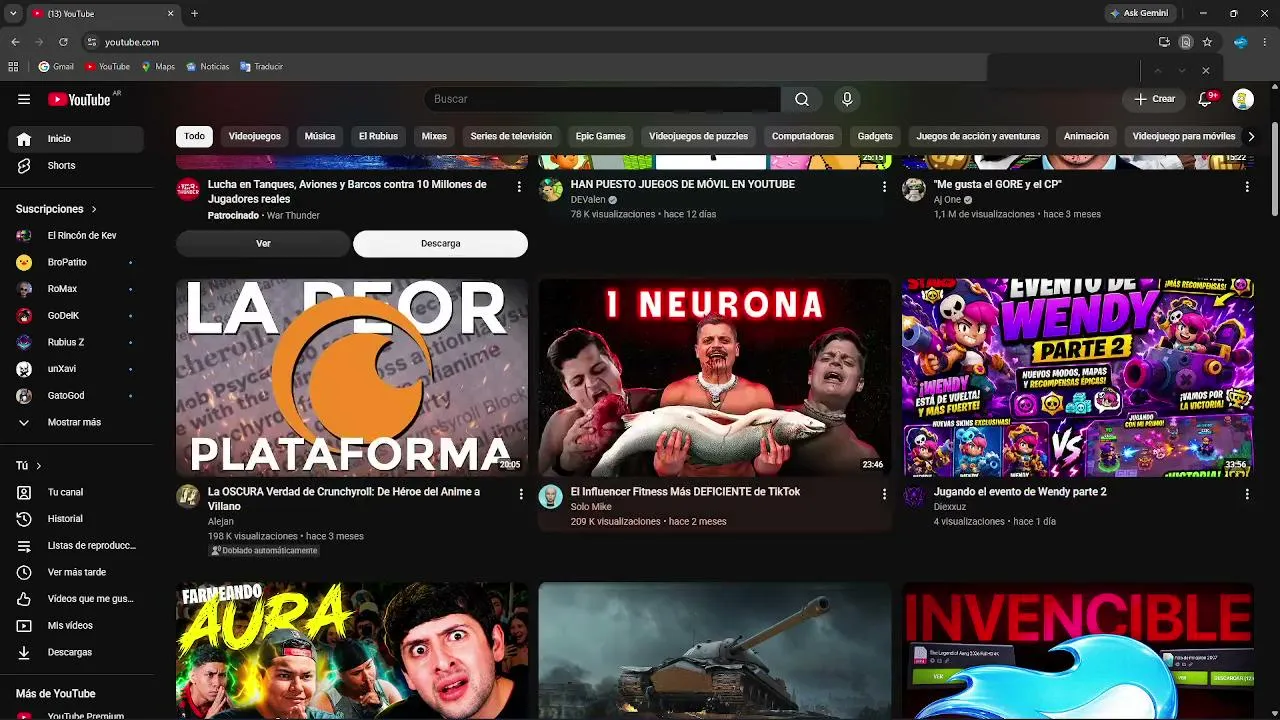Select the Videojuegos filter chip

click(255, 136)
